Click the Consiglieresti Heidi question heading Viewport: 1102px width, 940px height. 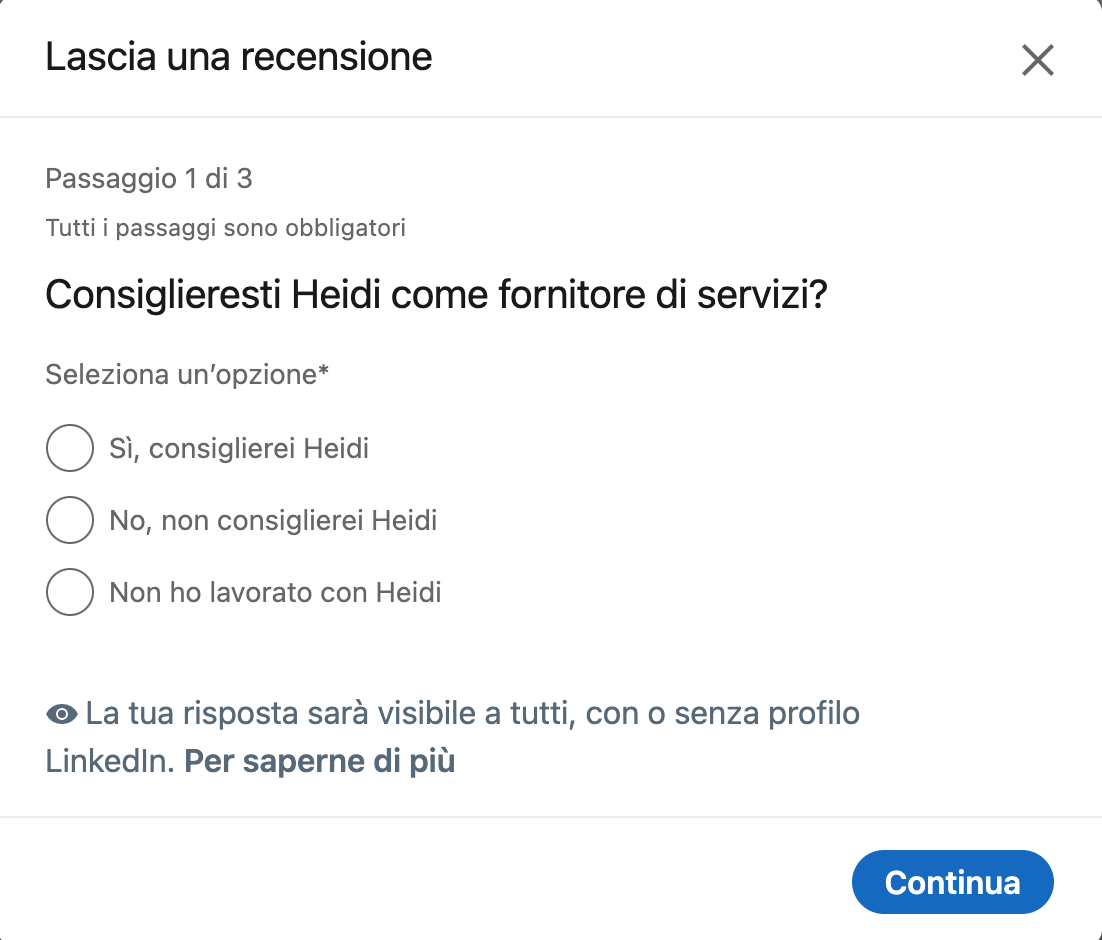pyautogui.click(x=437, y=296)
